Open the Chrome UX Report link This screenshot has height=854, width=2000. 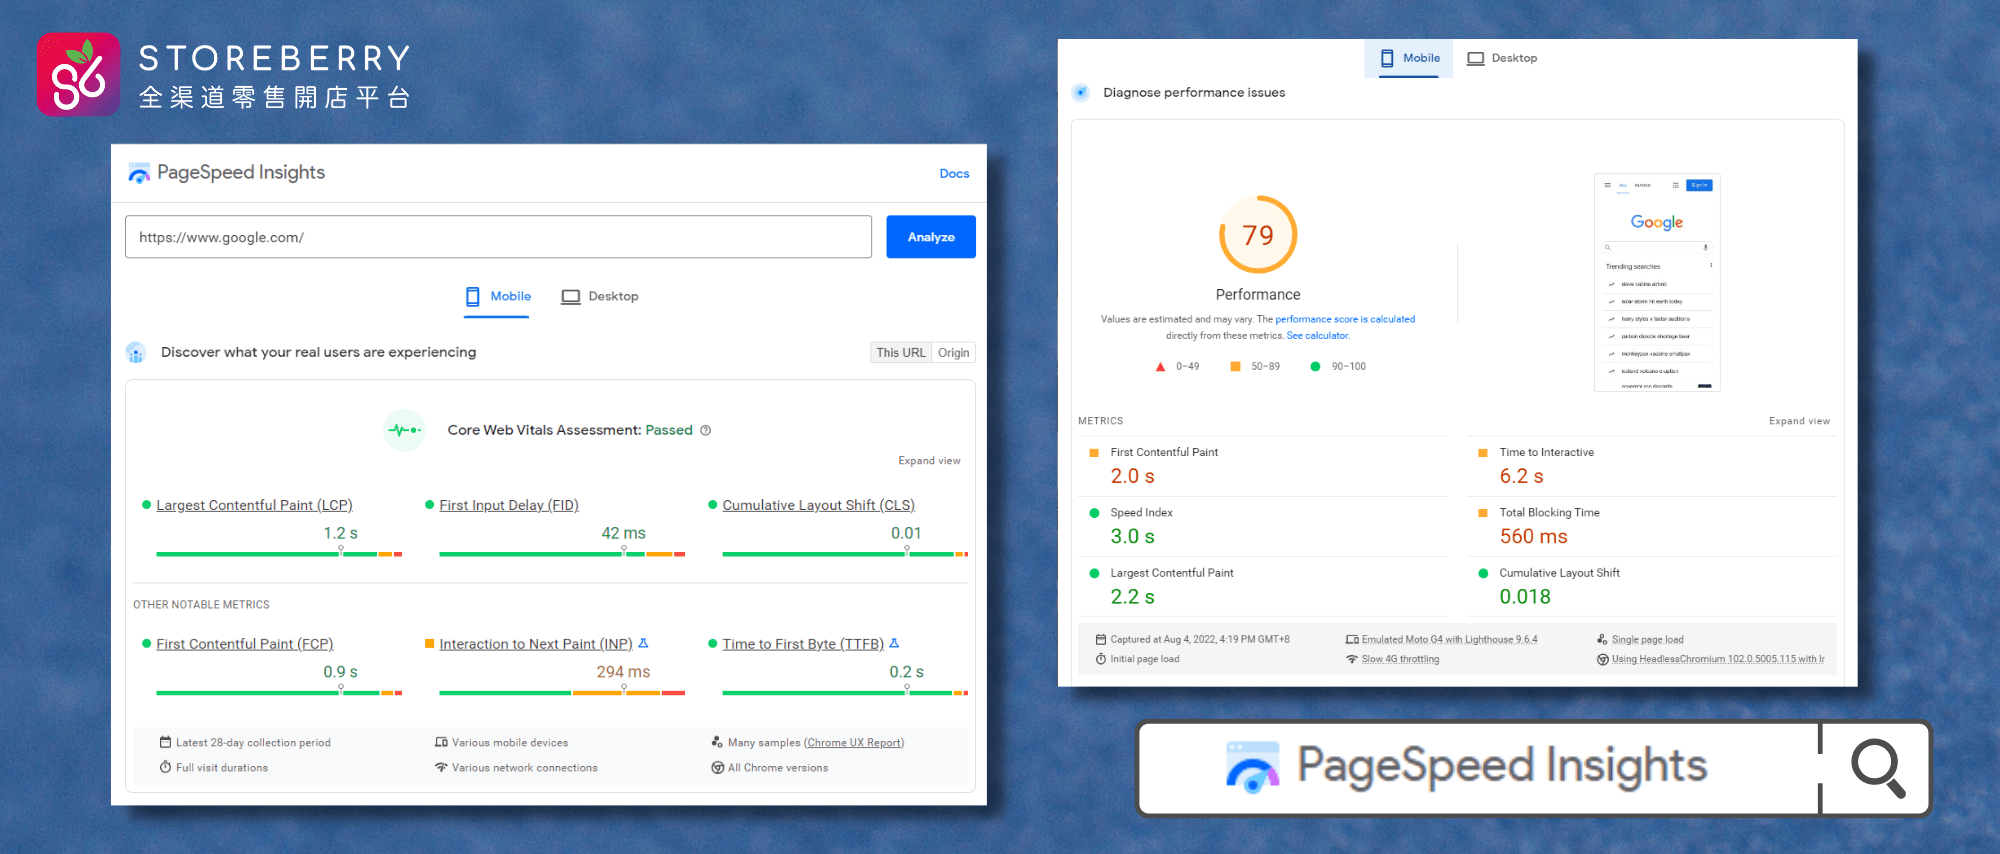pos(853,743)
